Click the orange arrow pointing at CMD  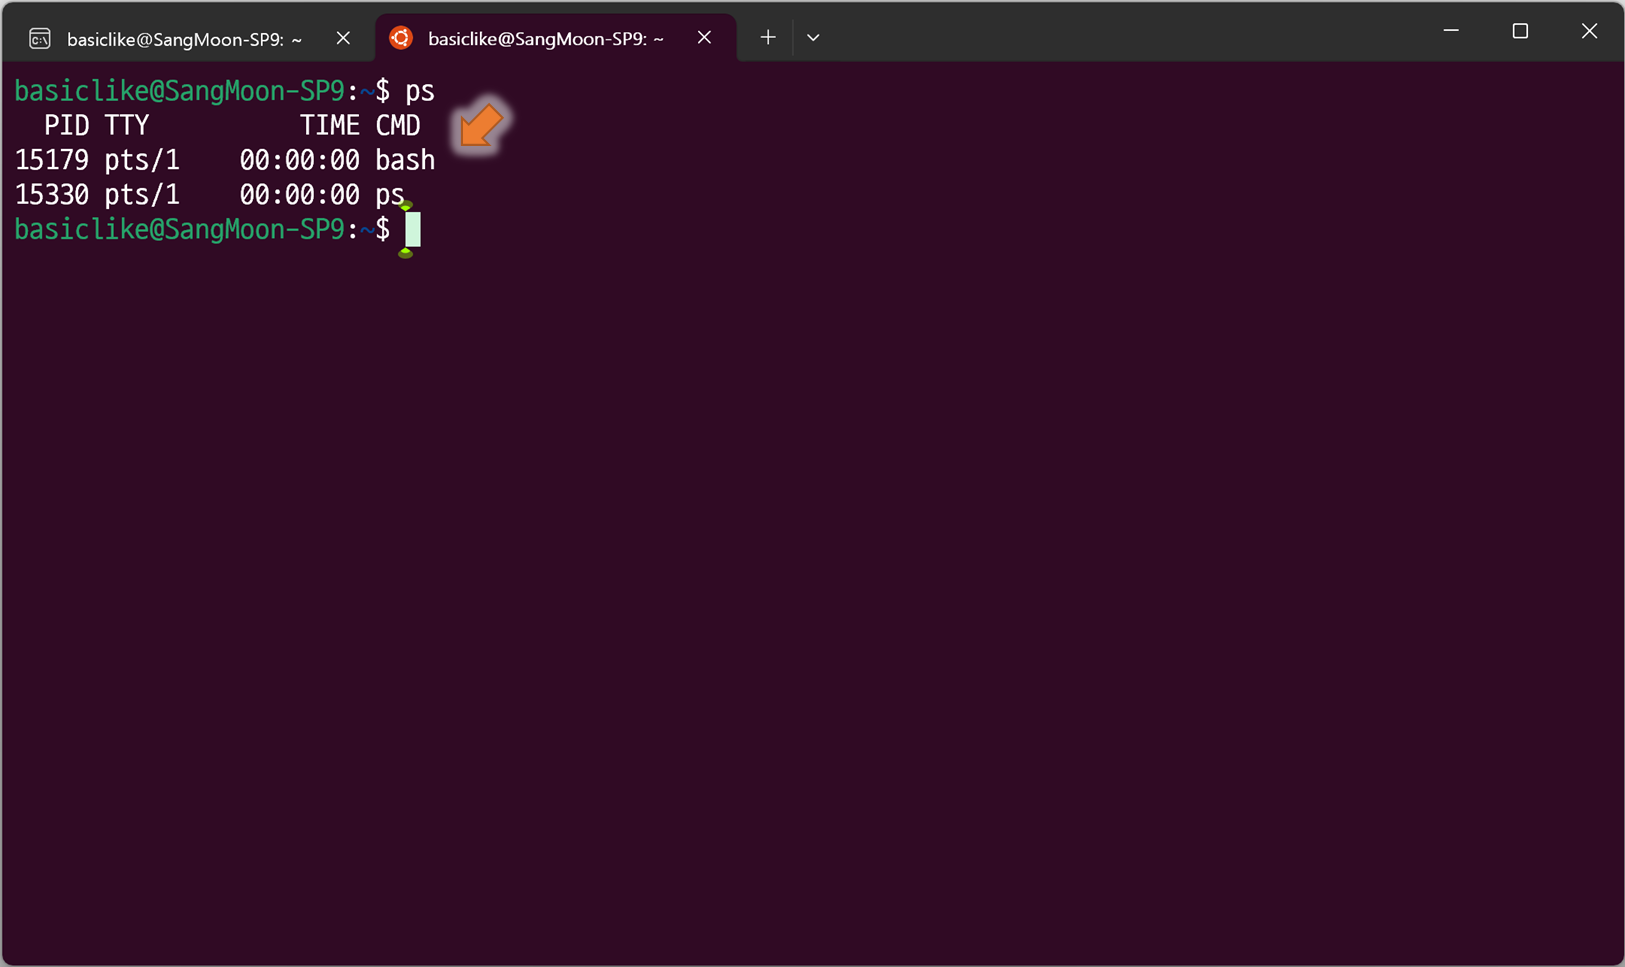pyautogui.click(x=481, y=125)
